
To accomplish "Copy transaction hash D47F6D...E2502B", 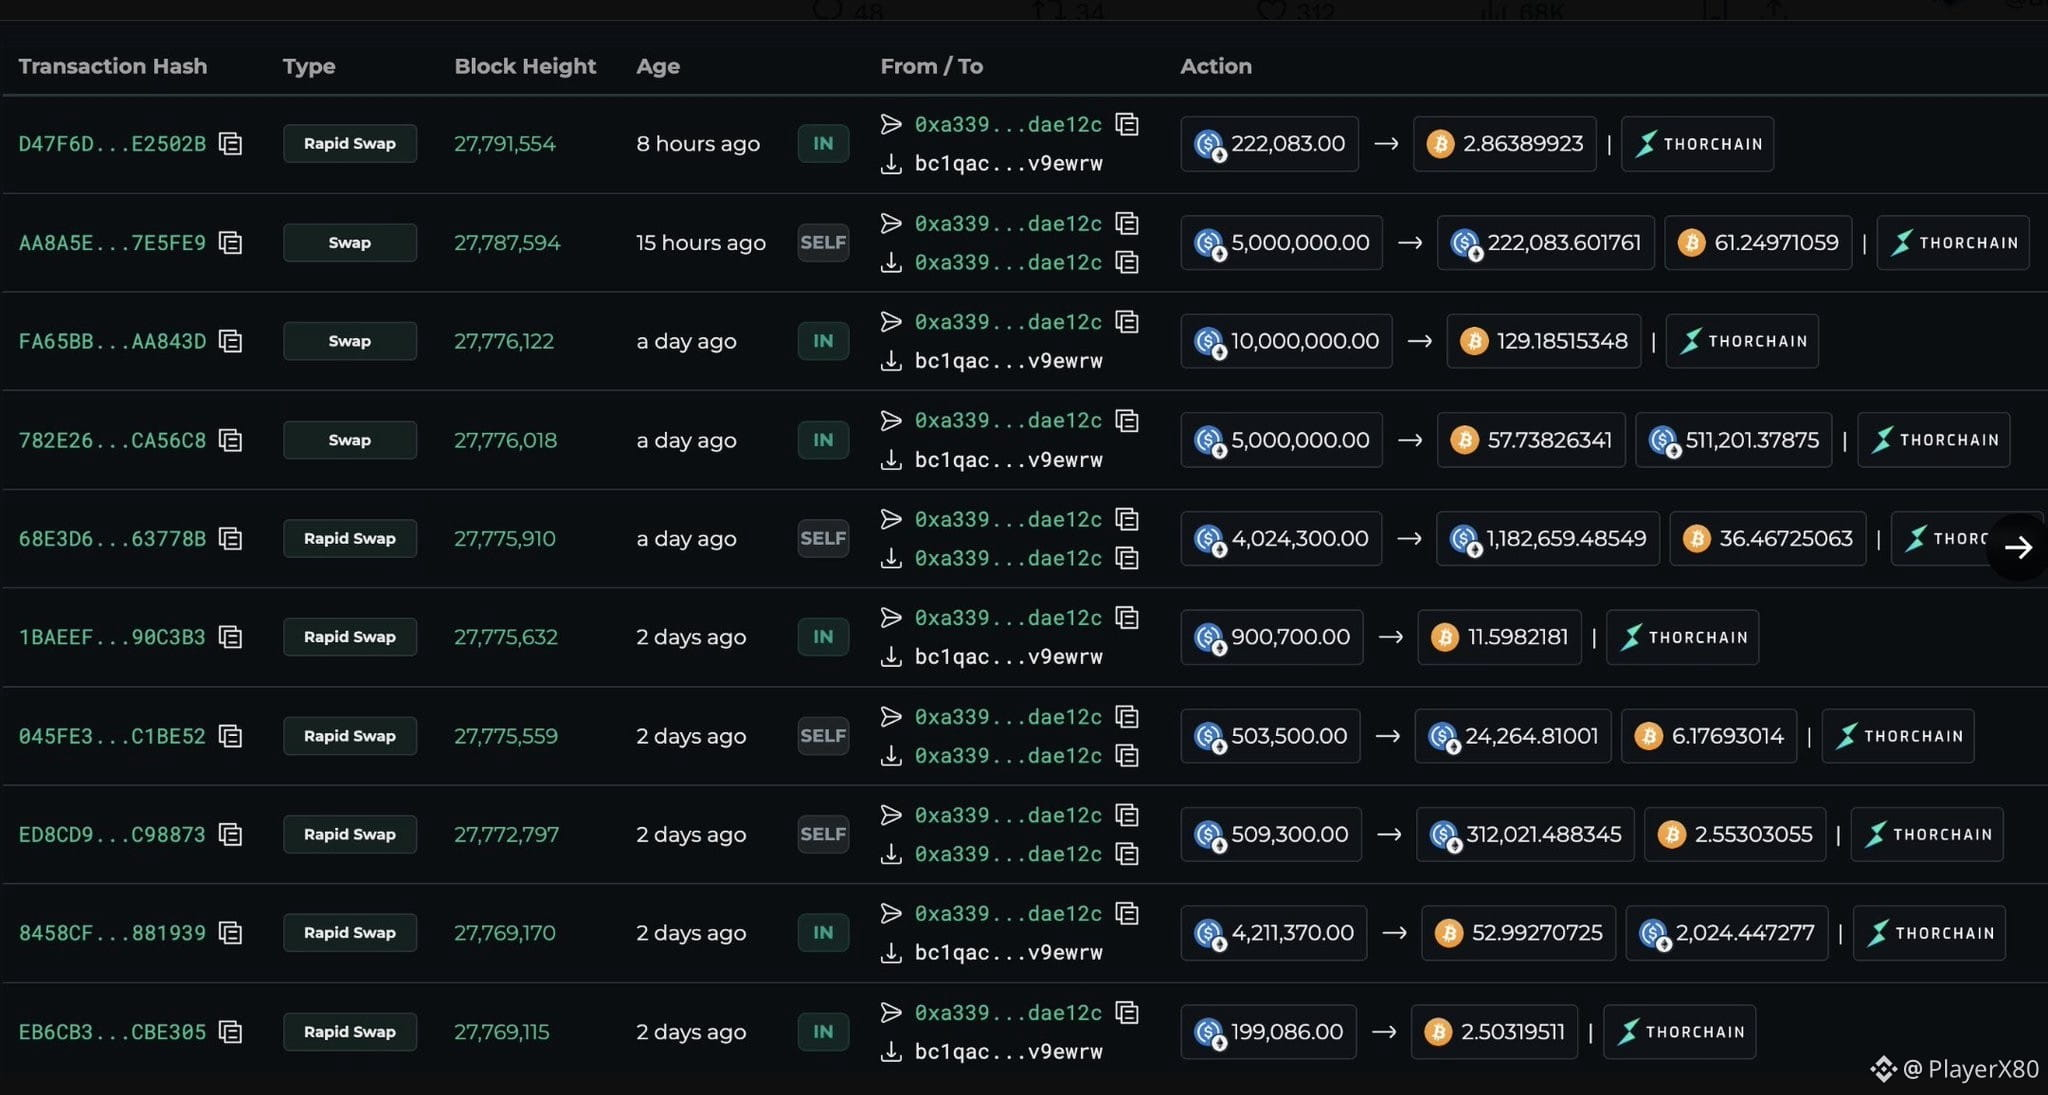I will tap(230, 144).
